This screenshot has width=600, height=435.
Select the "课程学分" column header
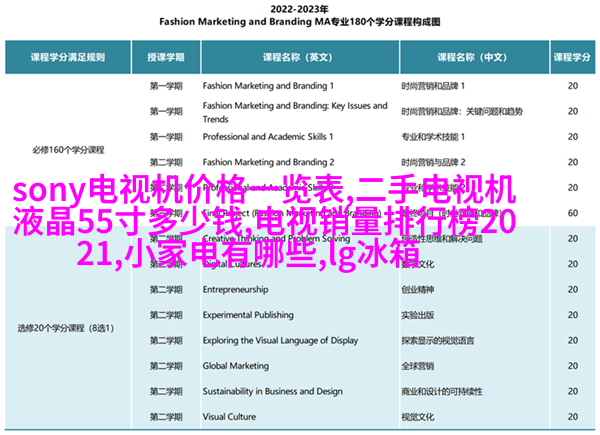coord(572,57)
